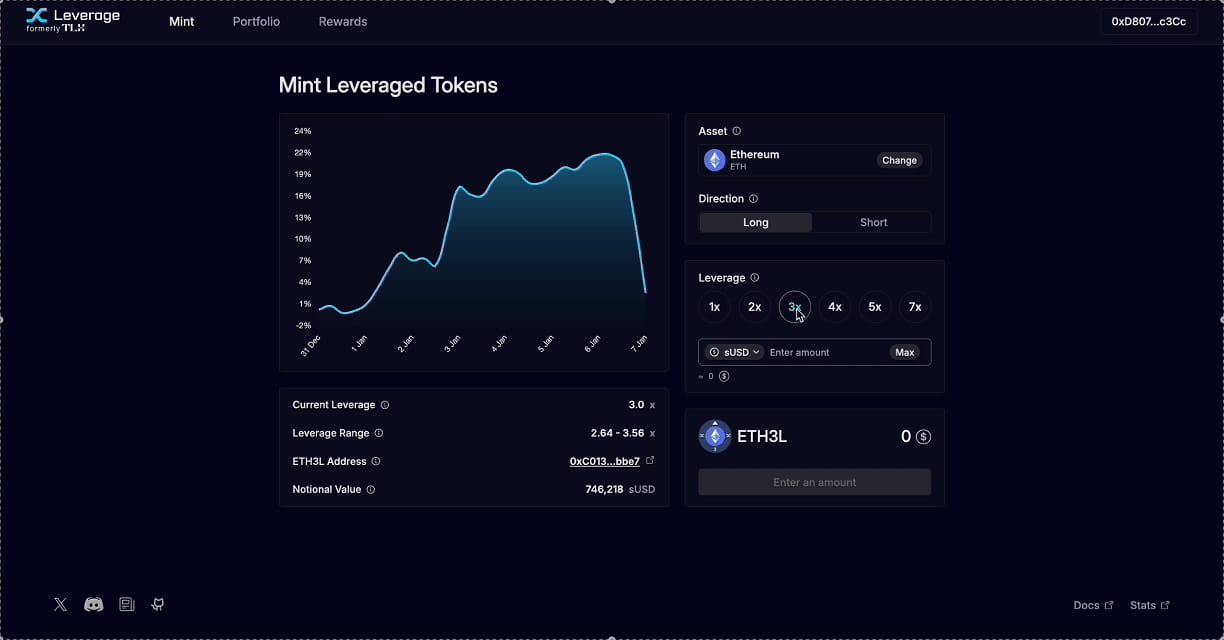Open the Discord icon in footer
The image size is (1224, 640).
click(x=94, y=604)
